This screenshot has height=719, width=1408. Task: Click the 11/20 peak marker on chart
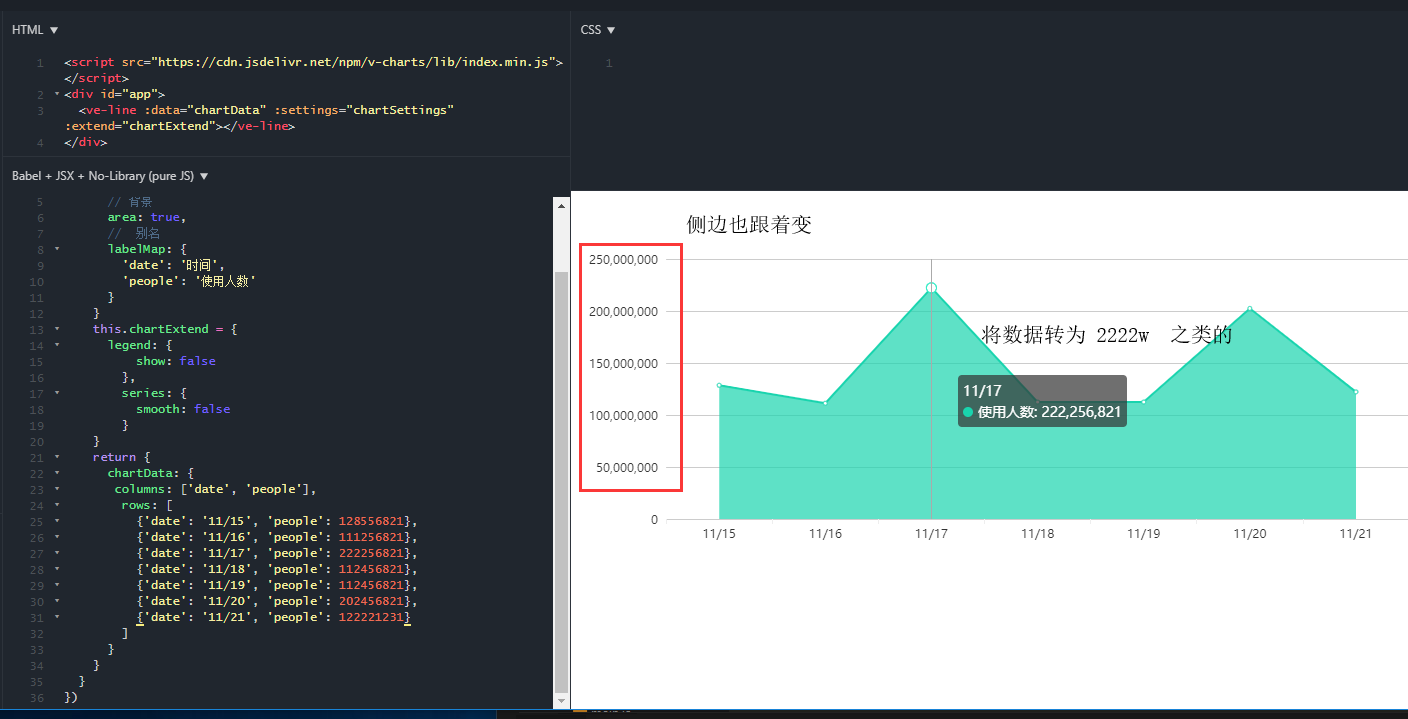1250,308
